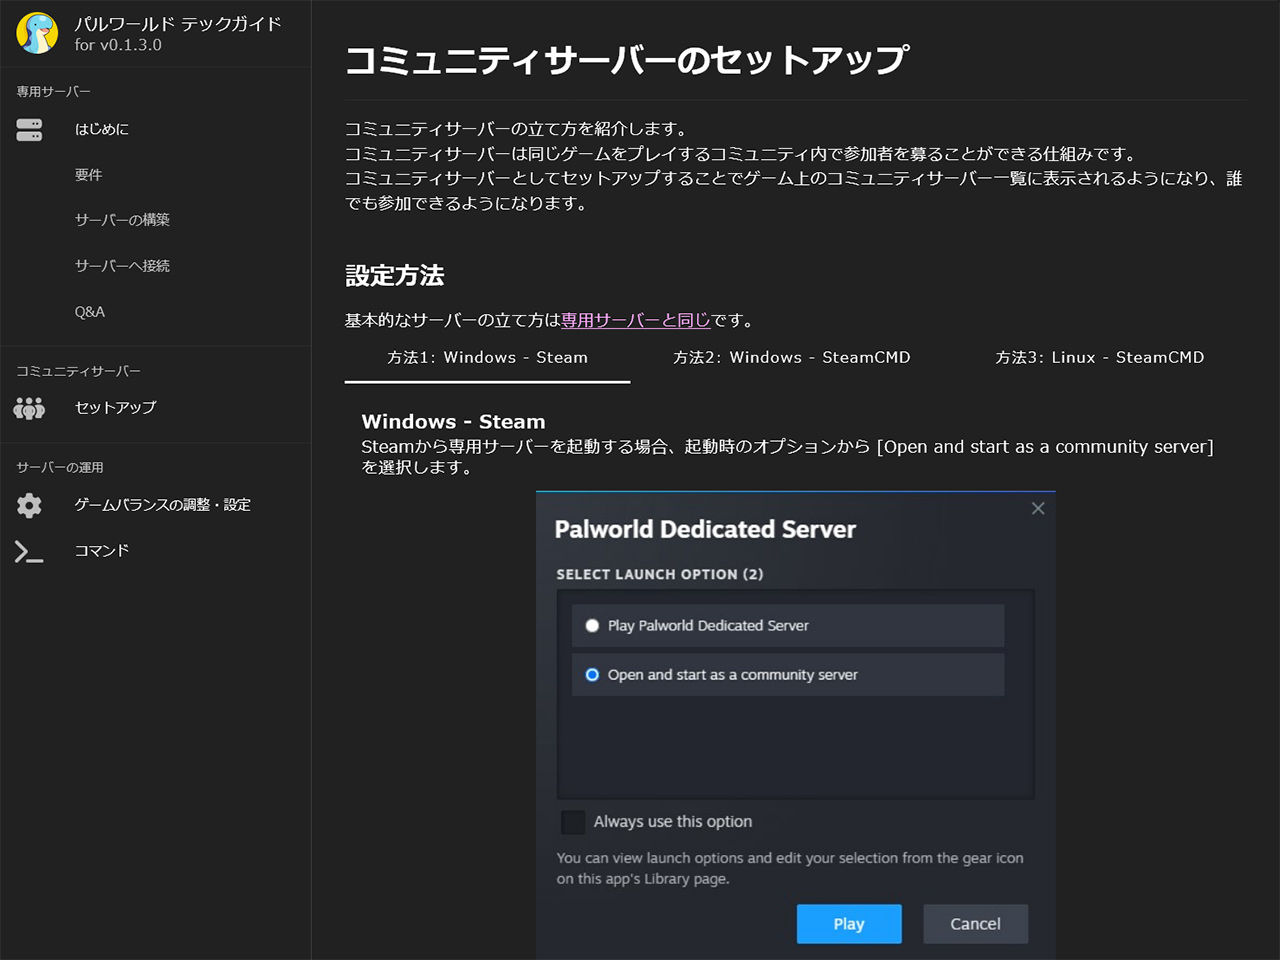
Task: Click the gear icon for game balance settings
Action: pyautogui.click(x=29, y=505)
